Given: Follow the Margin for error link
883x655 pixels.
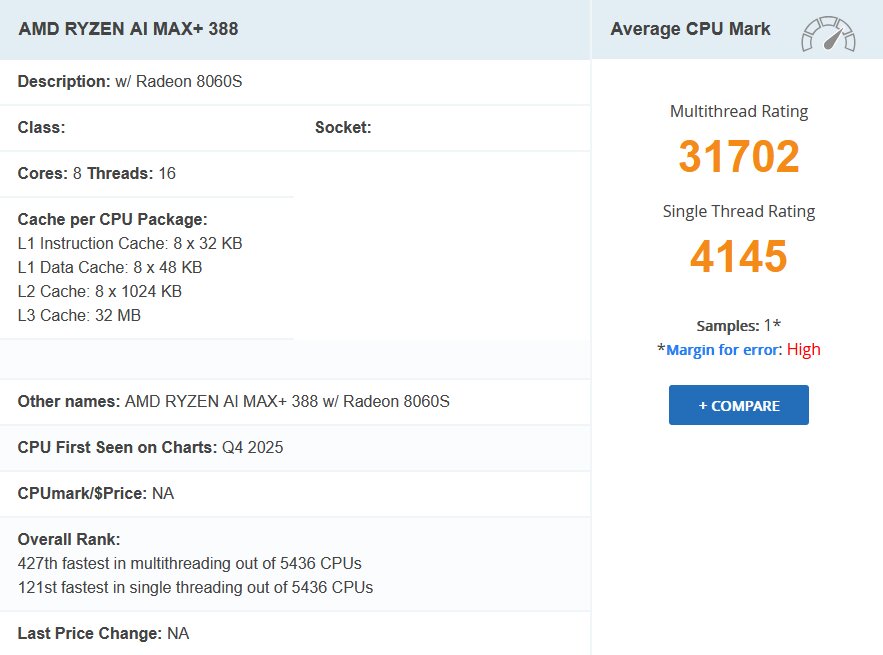Looking at the screenshot, I should pos(723,349).
